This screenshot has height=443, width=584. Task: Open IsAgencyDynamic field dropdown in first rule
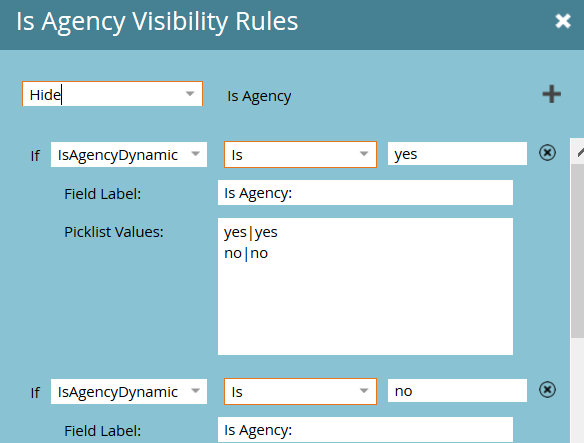coord(196,154)
